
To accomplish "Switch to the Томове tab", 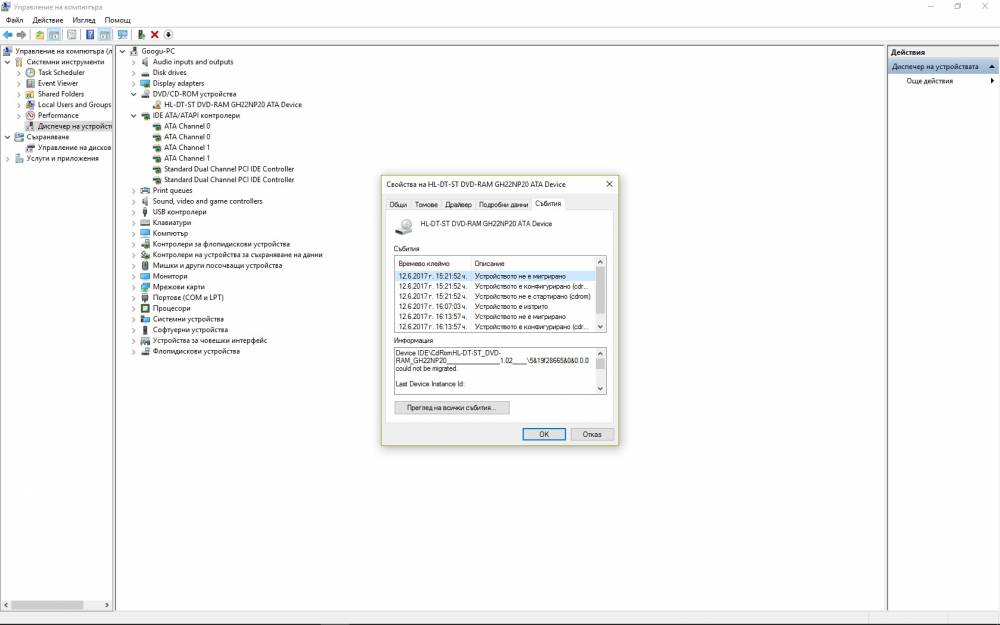I will click(x=426, y=204).
